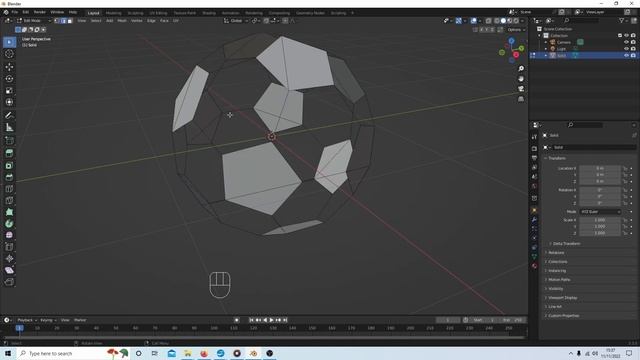Screen dimensions: 640x360
Task: Hide Collection using its eye icon
Action: (x=626, y=36)
